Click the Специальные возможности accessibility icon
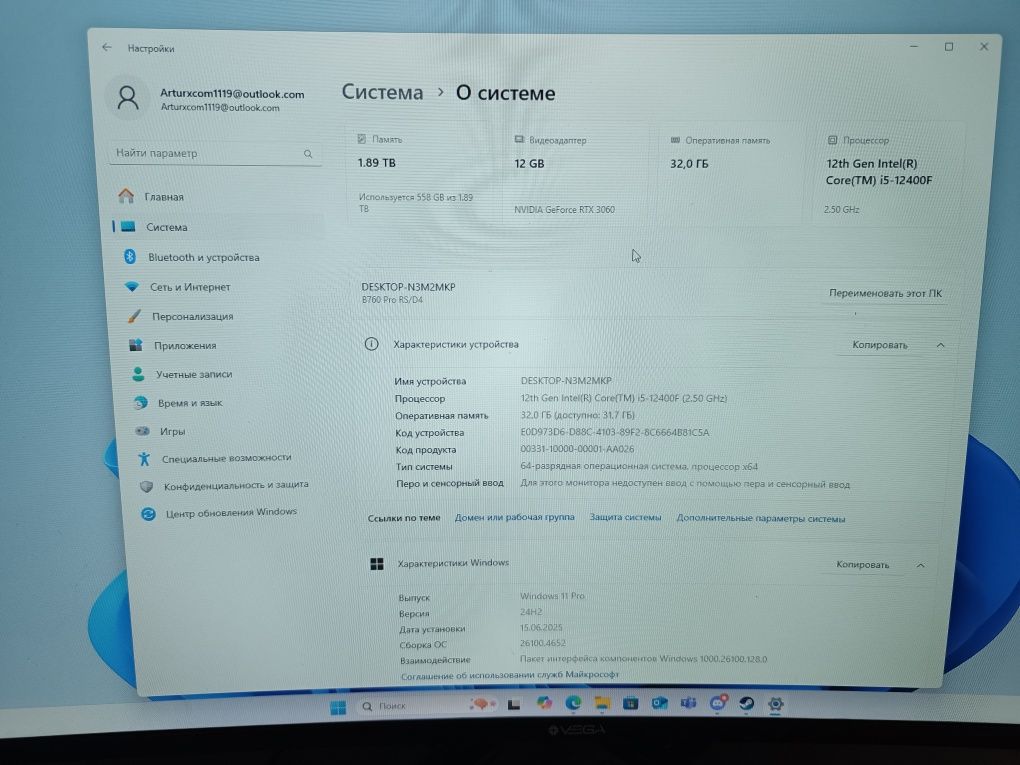The height and width of the screenshot is (765, 1020). (144, 459)
